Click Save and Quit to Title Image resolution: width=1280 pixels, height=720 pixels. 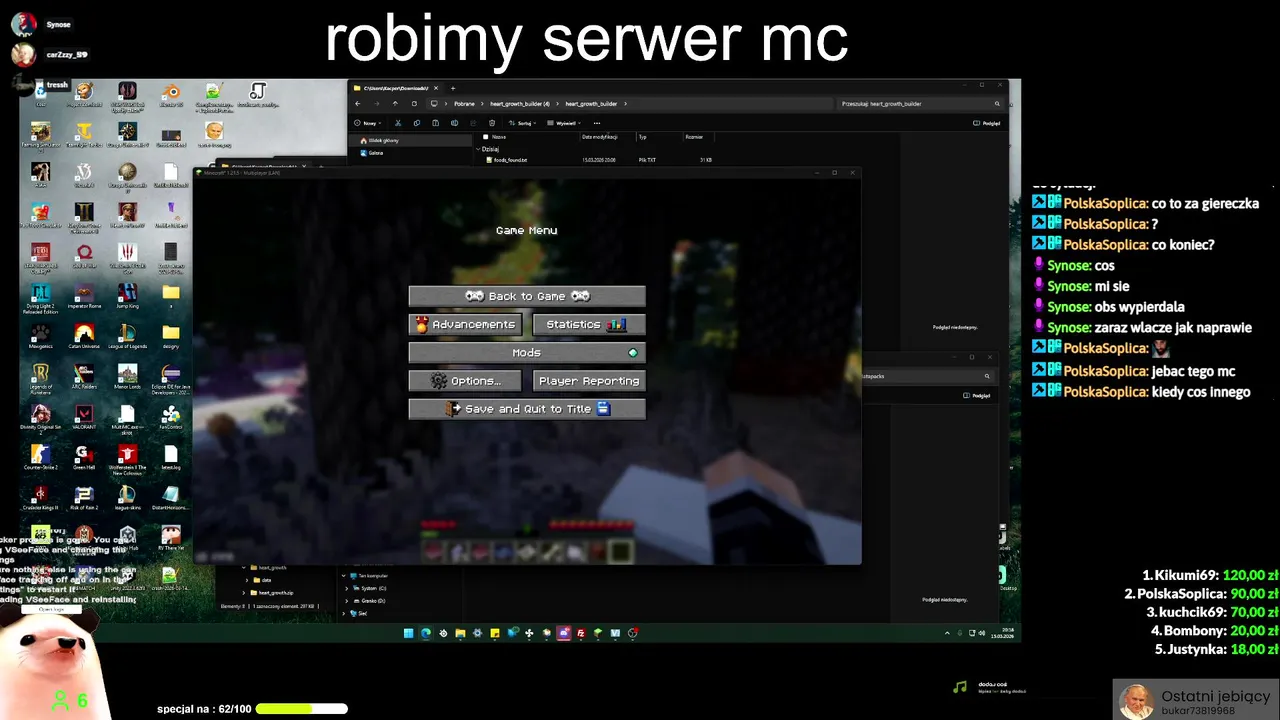click(x=527, y=408)
